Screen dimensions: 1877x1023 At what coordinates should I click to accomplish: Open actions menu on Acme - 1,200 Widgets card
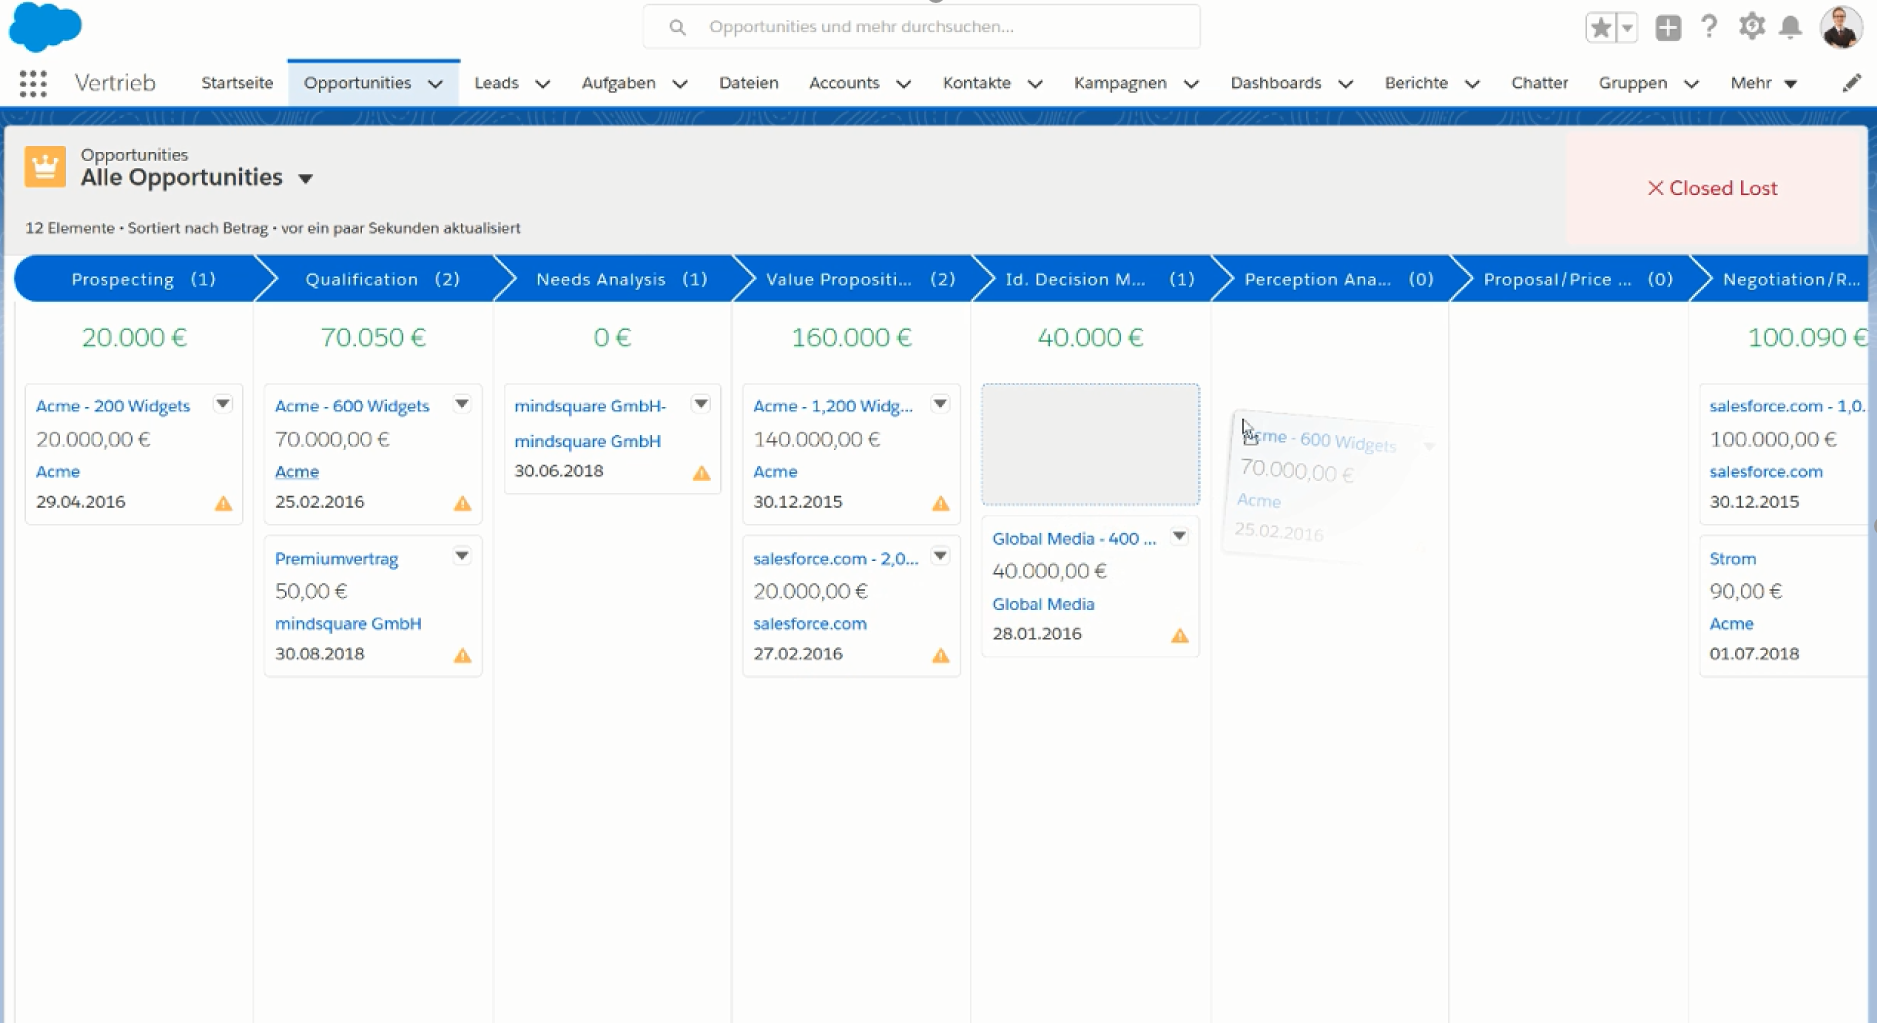[x=940, y=404]
